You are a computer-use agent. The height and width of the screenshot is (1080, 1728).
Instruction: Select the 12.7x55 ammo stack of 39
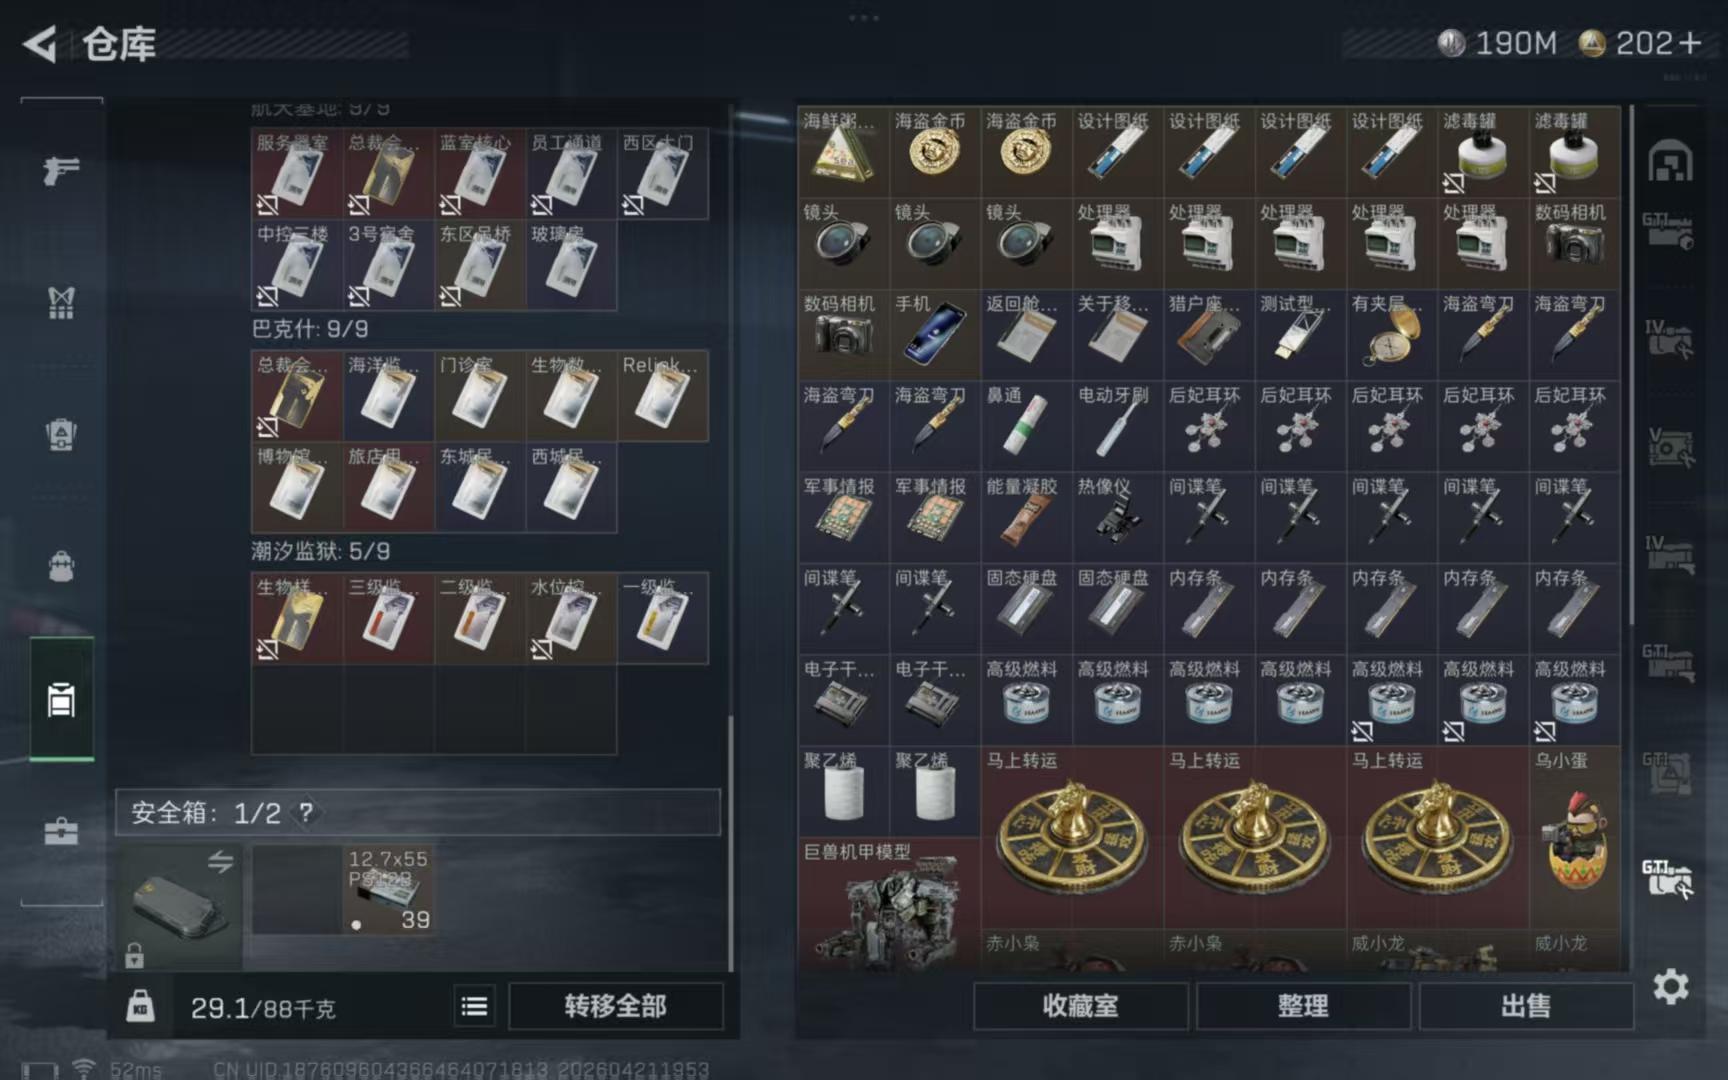[389, 890]
